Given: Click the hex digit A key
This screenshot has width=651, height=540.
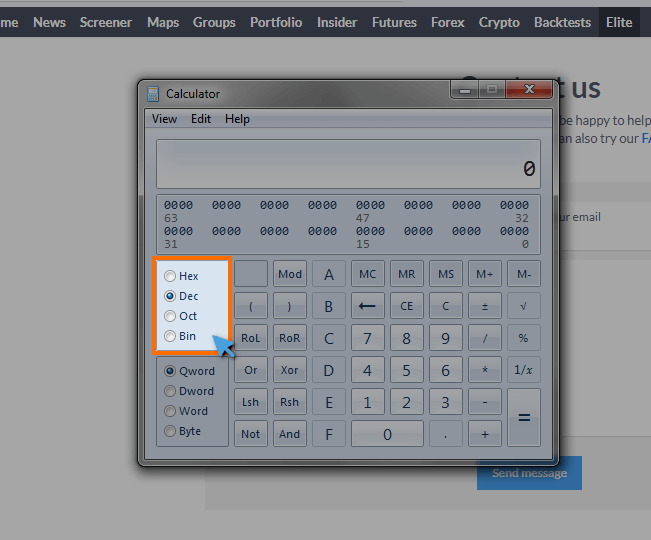Looking at the screenshot, I should [329, 274].
